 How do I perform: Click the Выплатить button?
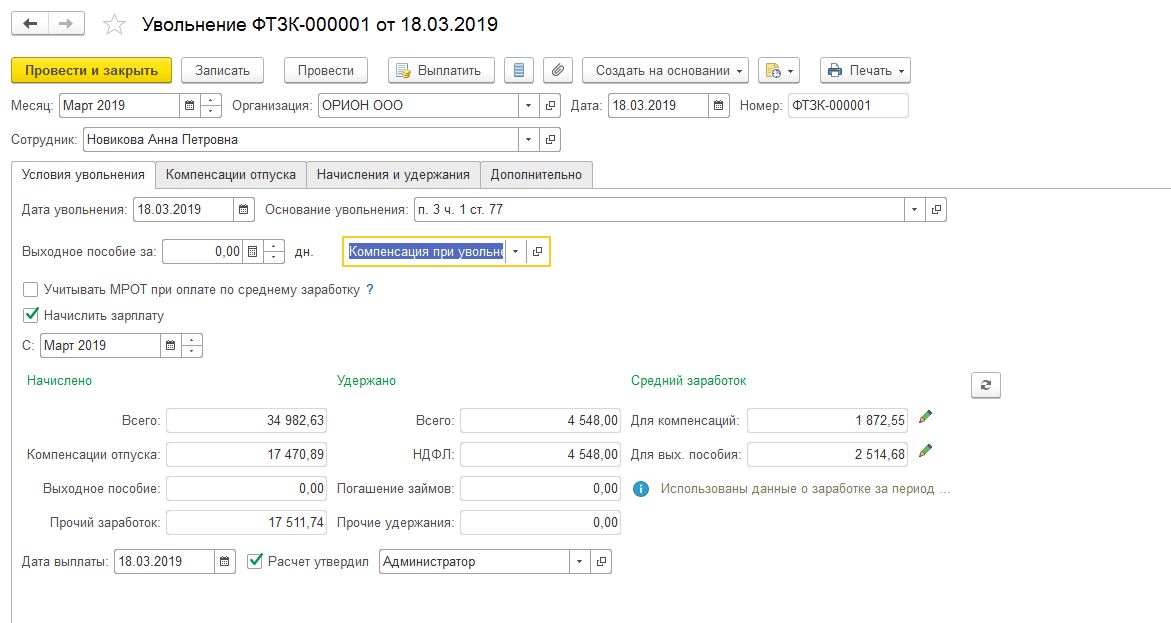(441, 70)
